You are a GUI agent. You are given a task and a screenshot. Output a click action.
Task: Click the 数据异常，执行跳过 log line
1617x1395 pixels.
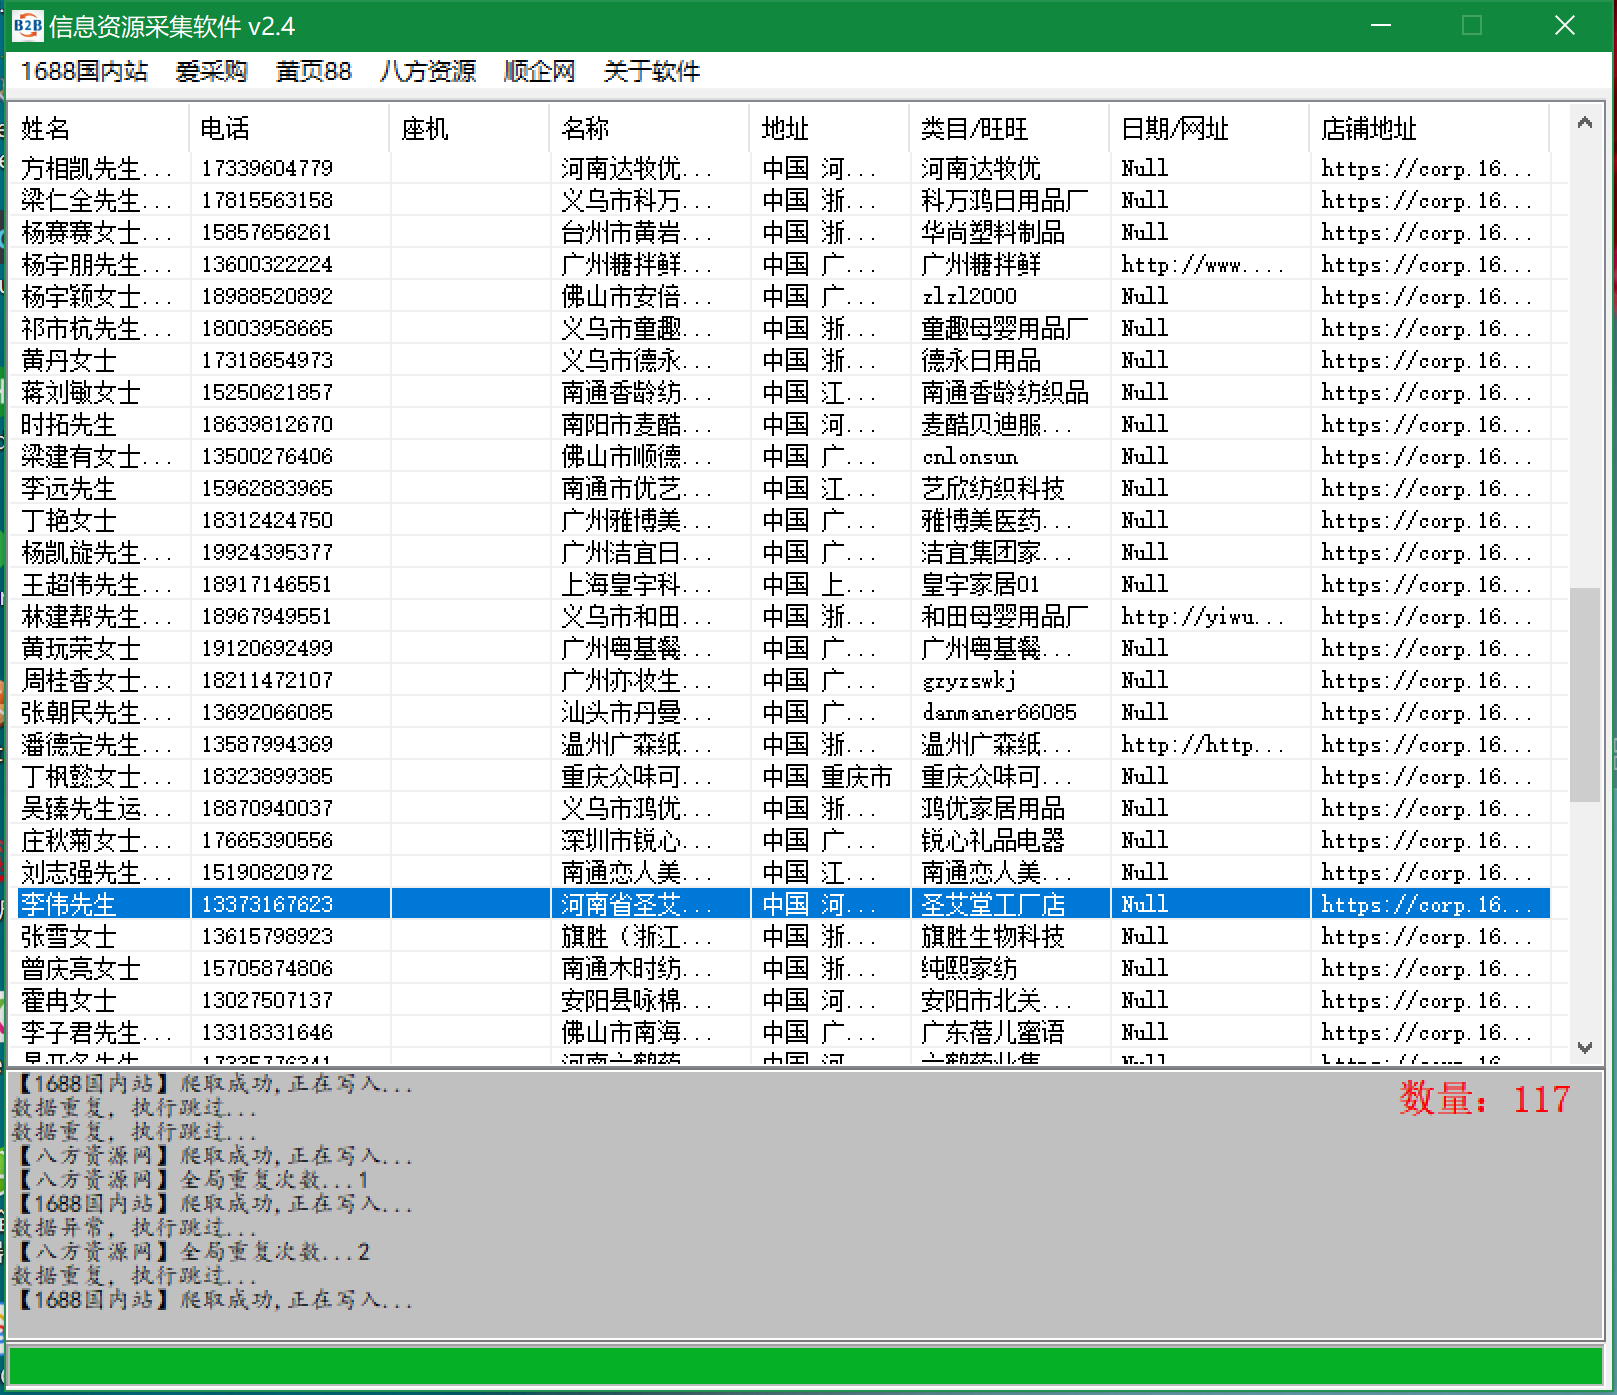tap(133, 1228)
